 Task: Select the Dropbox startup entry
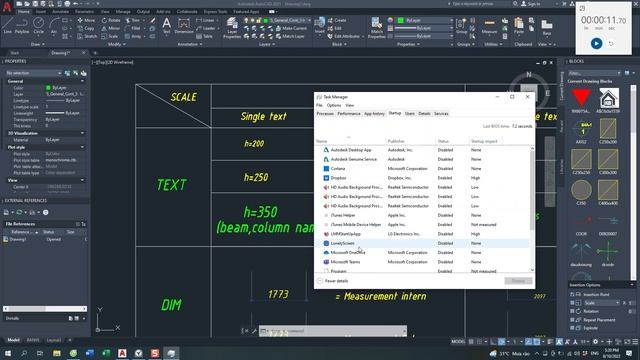click(x=423, y=178)
